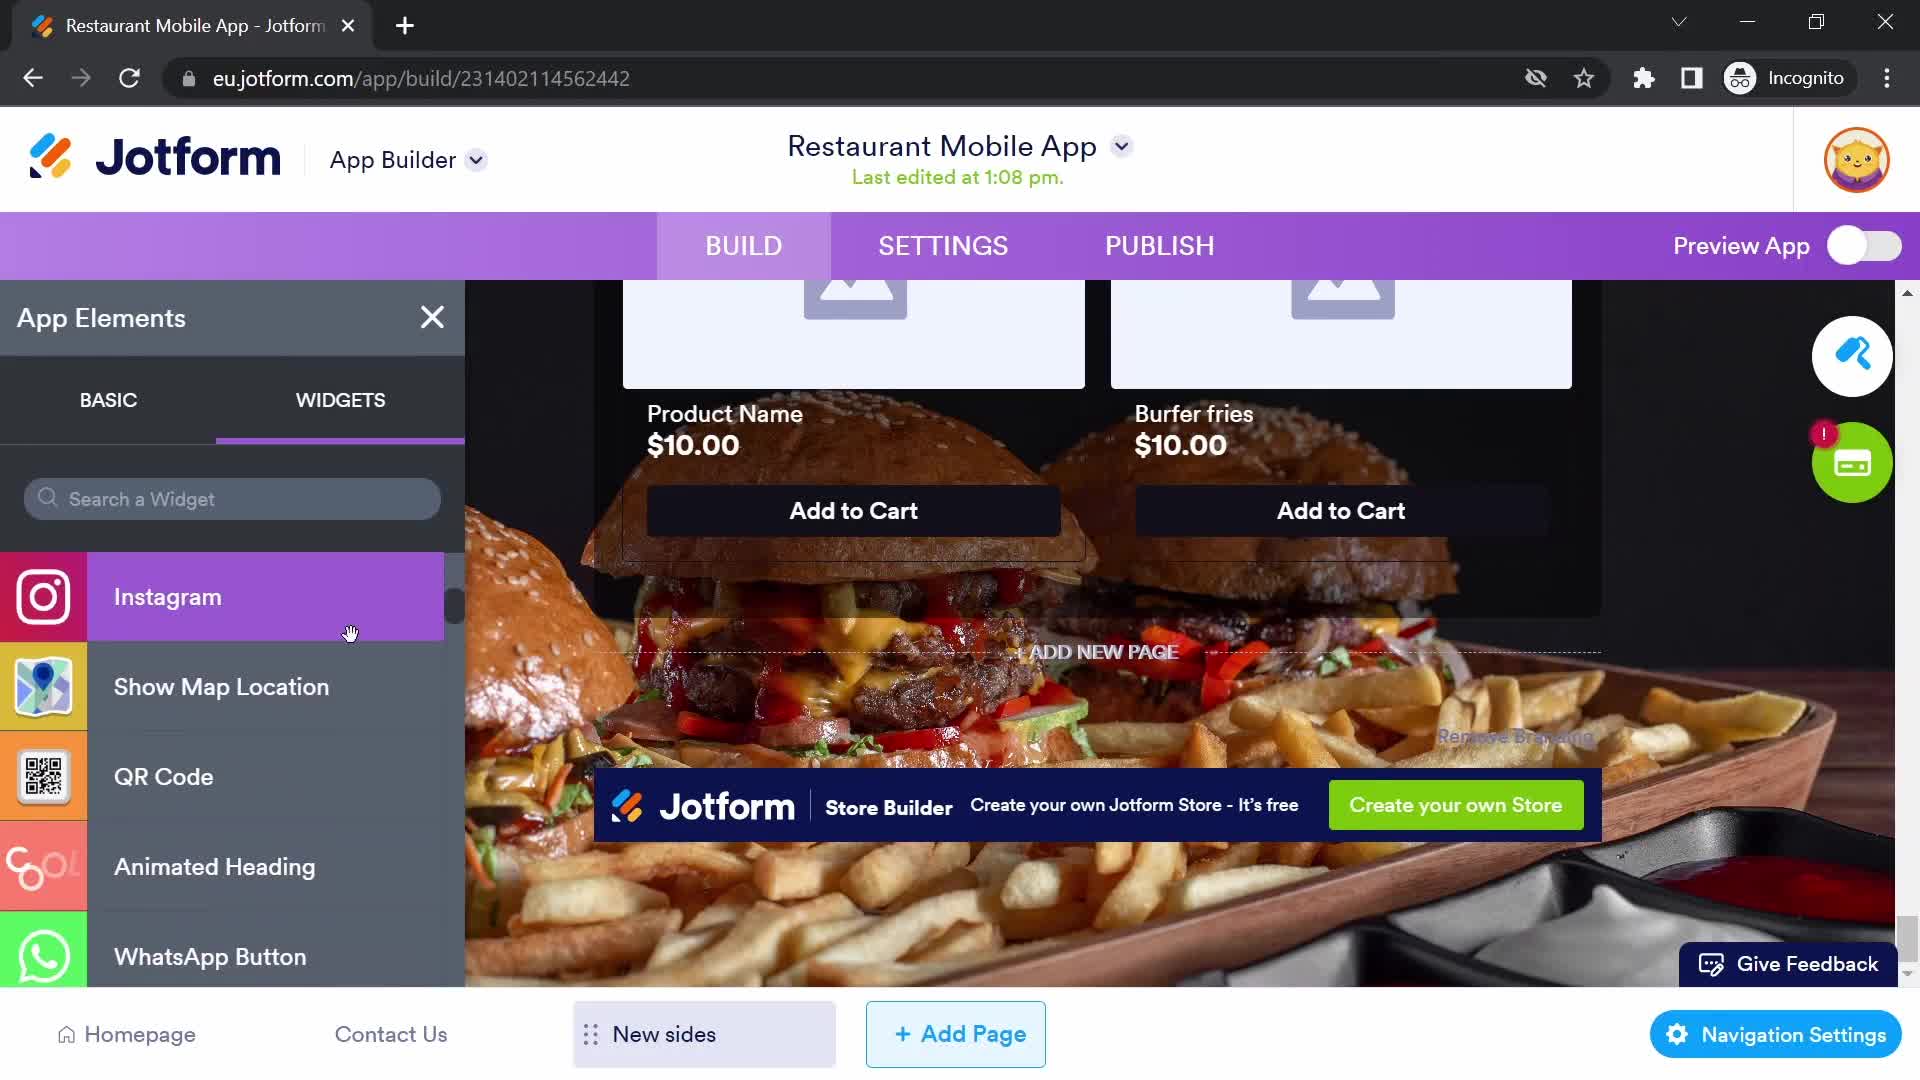Open the browser extensions dropdown
Image resolution: width=1920 pixels, height=1080 pixels.
1644,78
